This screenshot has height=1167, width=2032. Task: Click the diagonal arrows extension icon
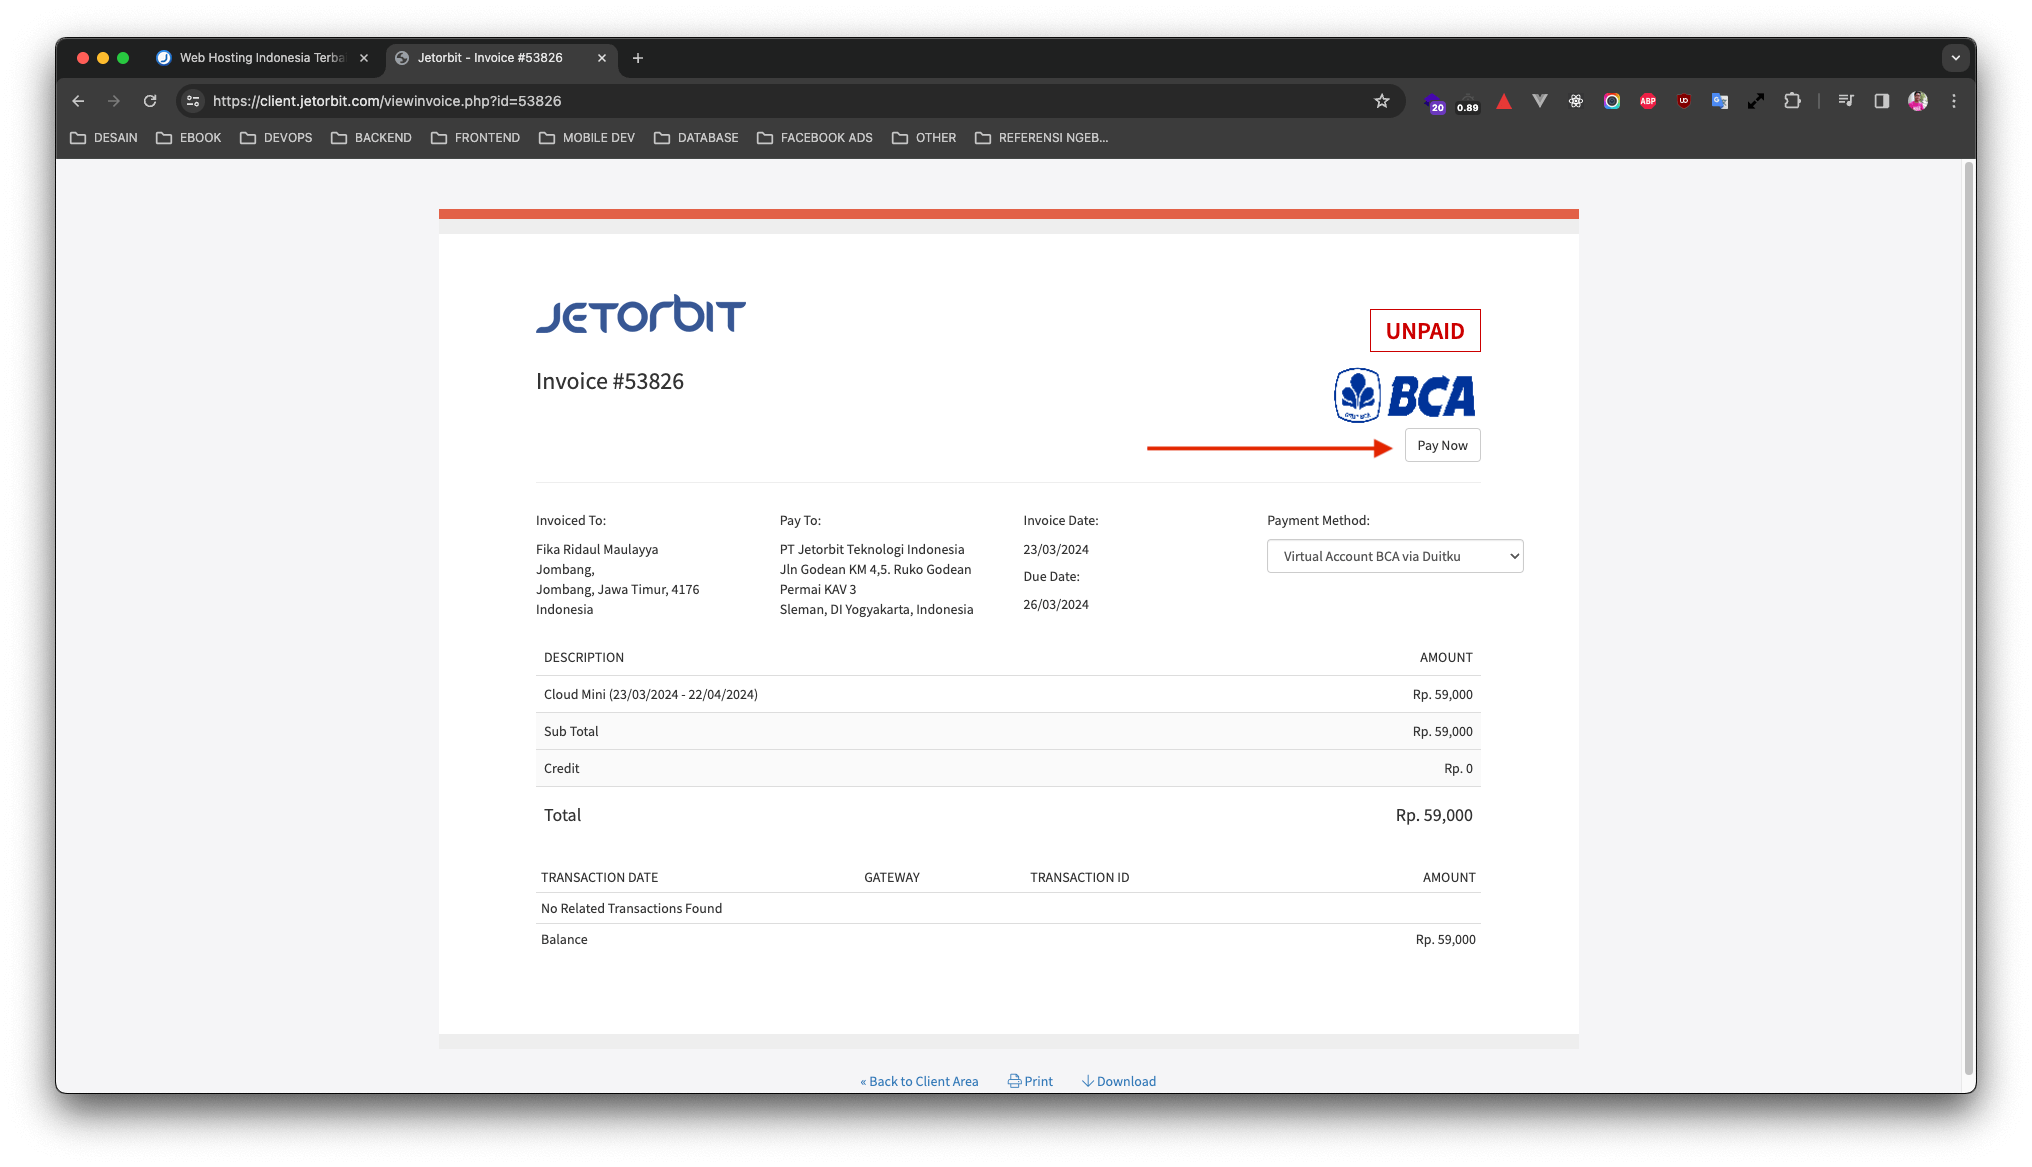tap(1756, 101)
